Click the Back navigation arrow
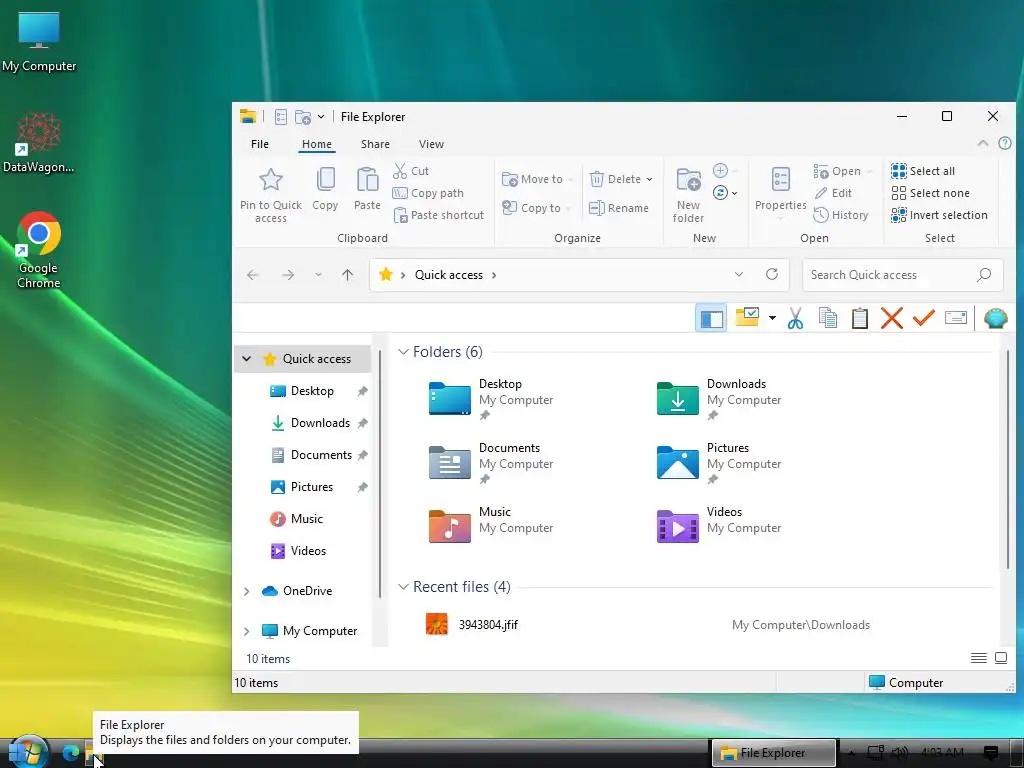The width and height of the screenshot is (1024, 768). [x=253, y=275]
